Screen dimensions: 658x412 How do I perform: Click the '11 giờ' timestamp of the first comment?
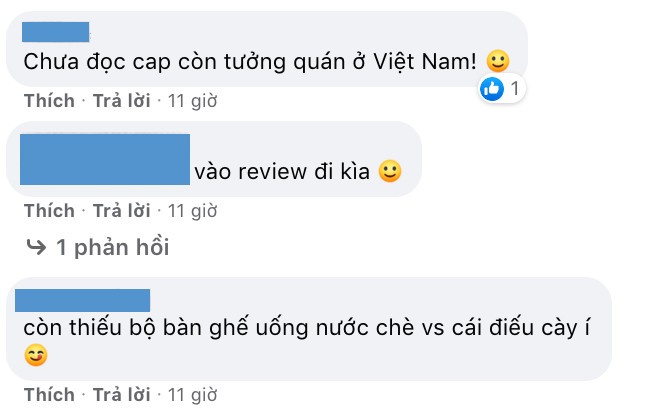[192, 101]
